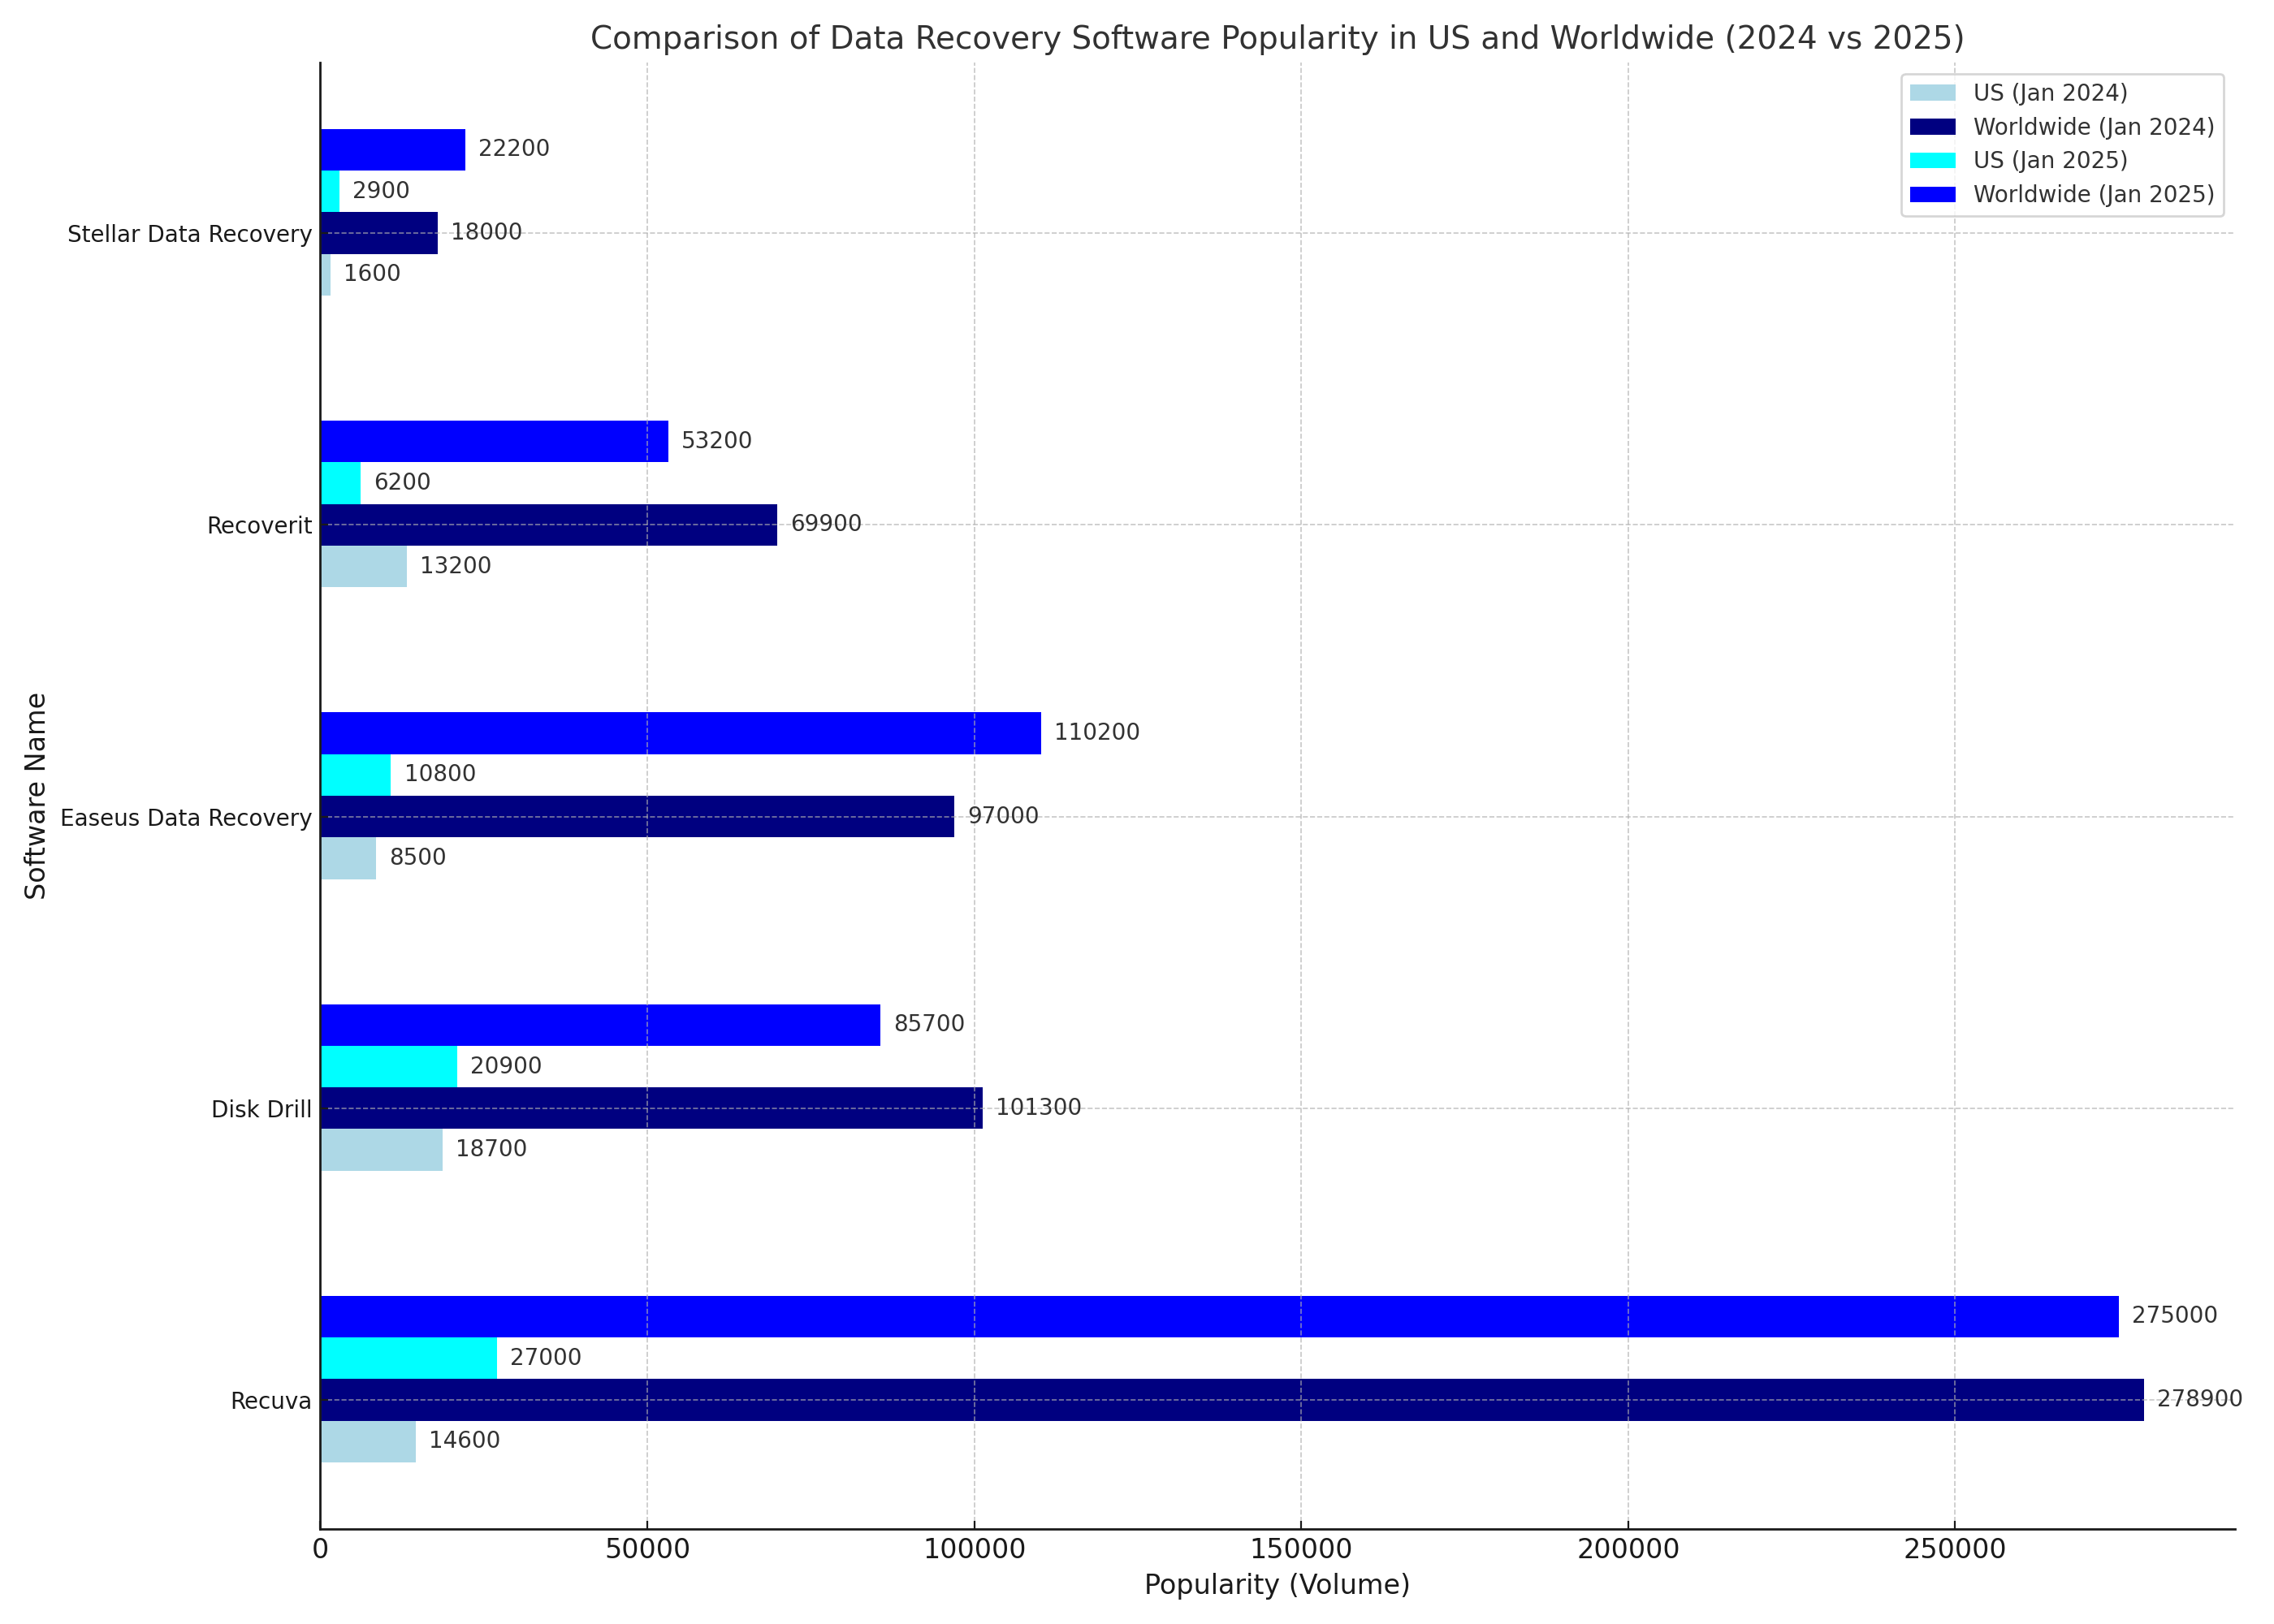2274x1624 pixels.
Task: Click the Stellar bar labeled 22200
Action: click(393, 150)
